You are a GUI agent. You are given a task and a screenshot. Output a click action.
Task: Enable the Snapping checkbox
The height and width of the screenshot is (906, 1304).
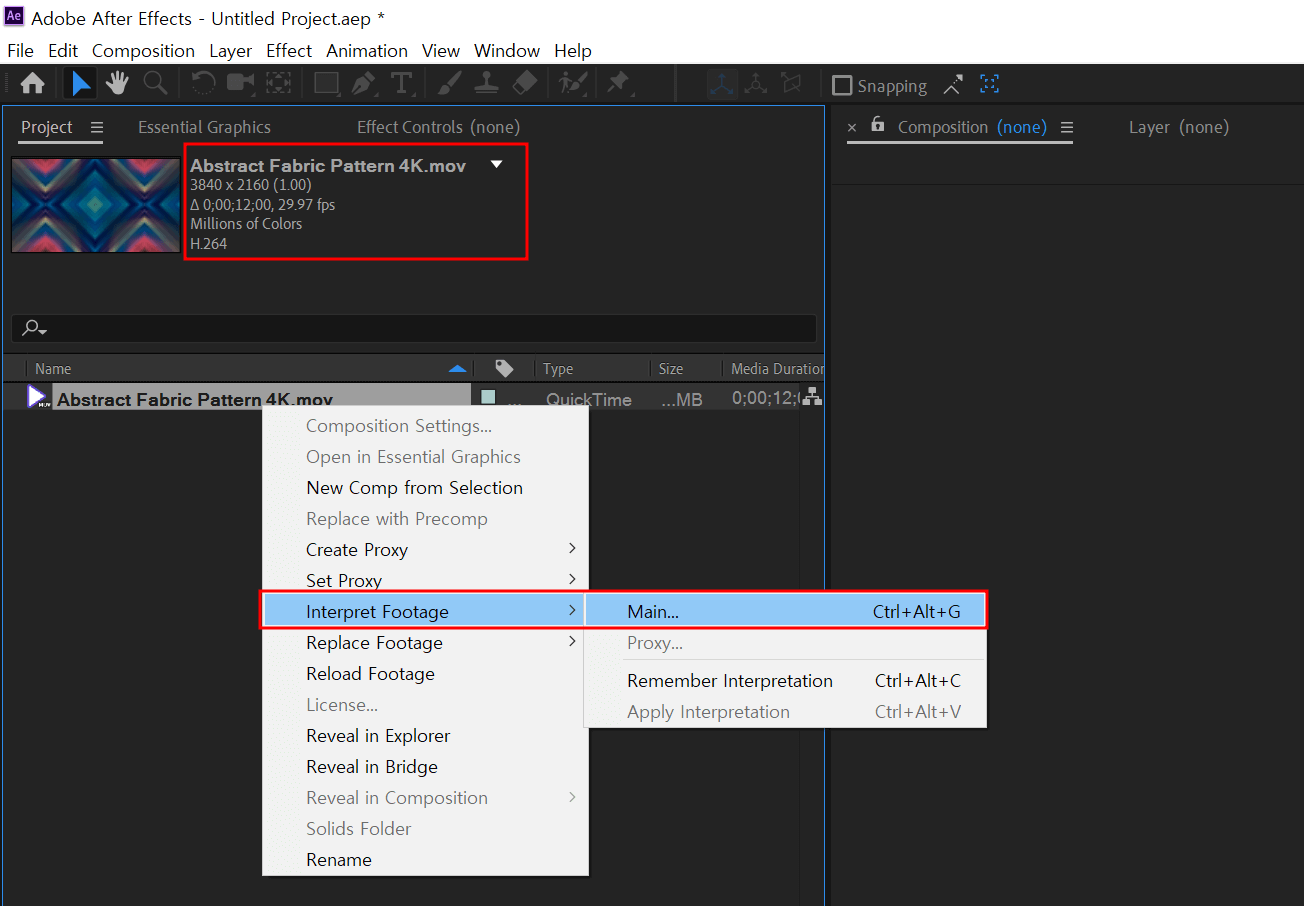842,86
